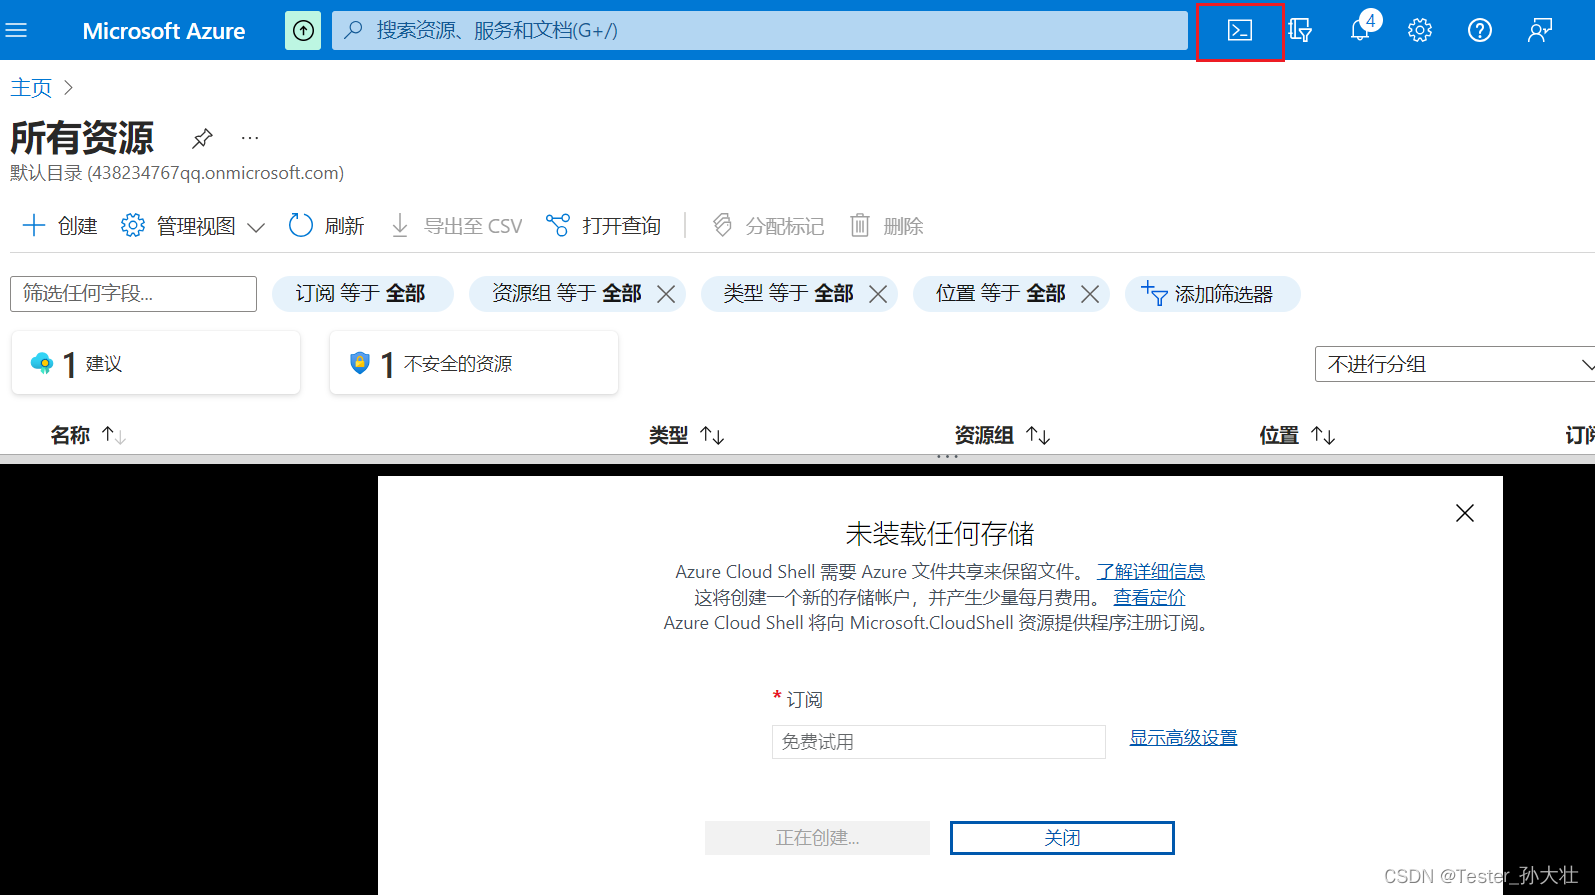Click 分配标记 tag button

(x=767, y=226)
